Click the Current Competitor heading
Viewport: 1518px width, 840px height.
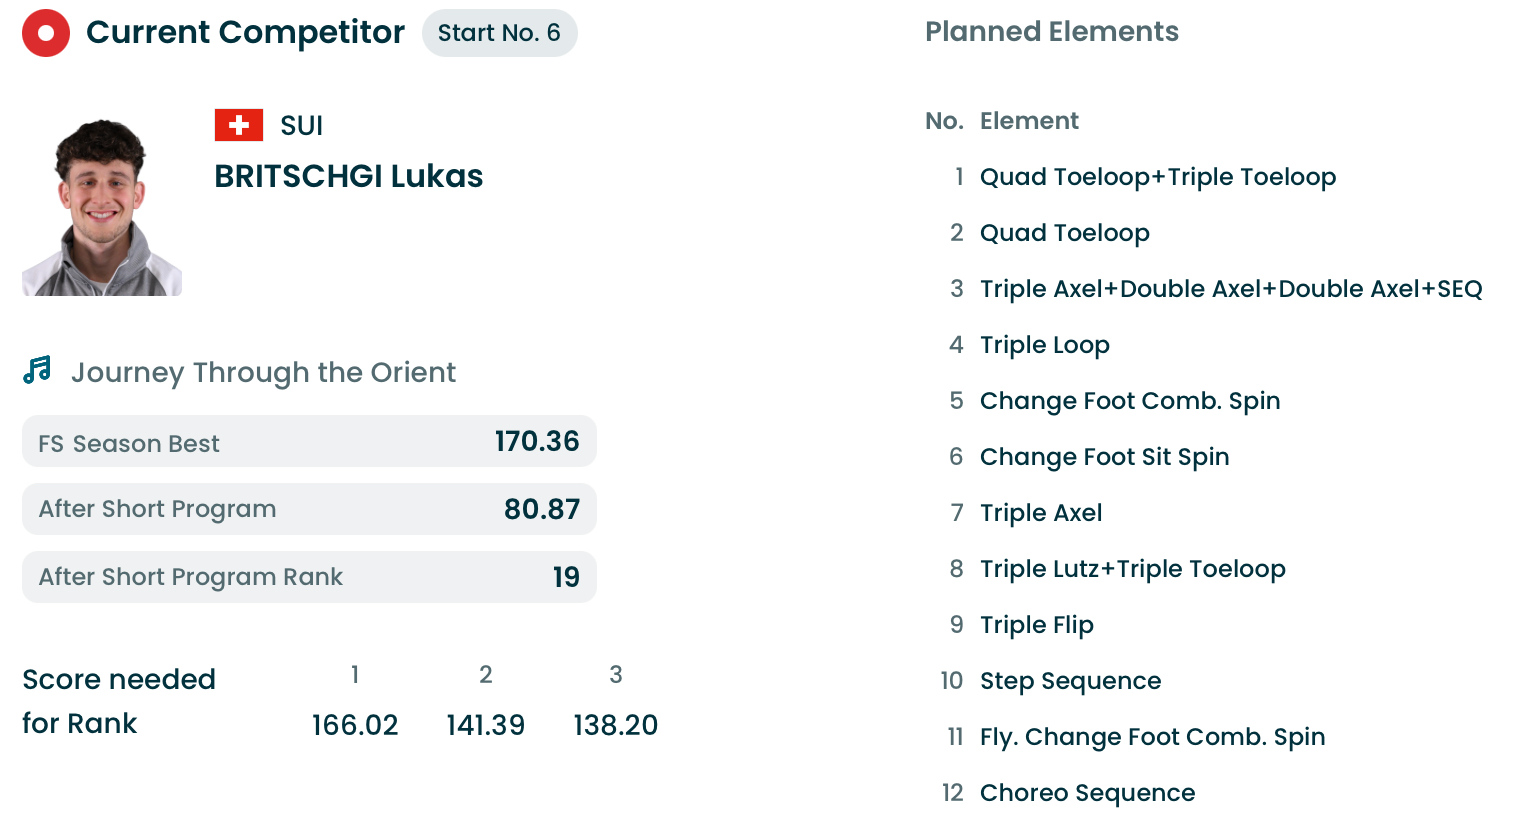point(245,32)
